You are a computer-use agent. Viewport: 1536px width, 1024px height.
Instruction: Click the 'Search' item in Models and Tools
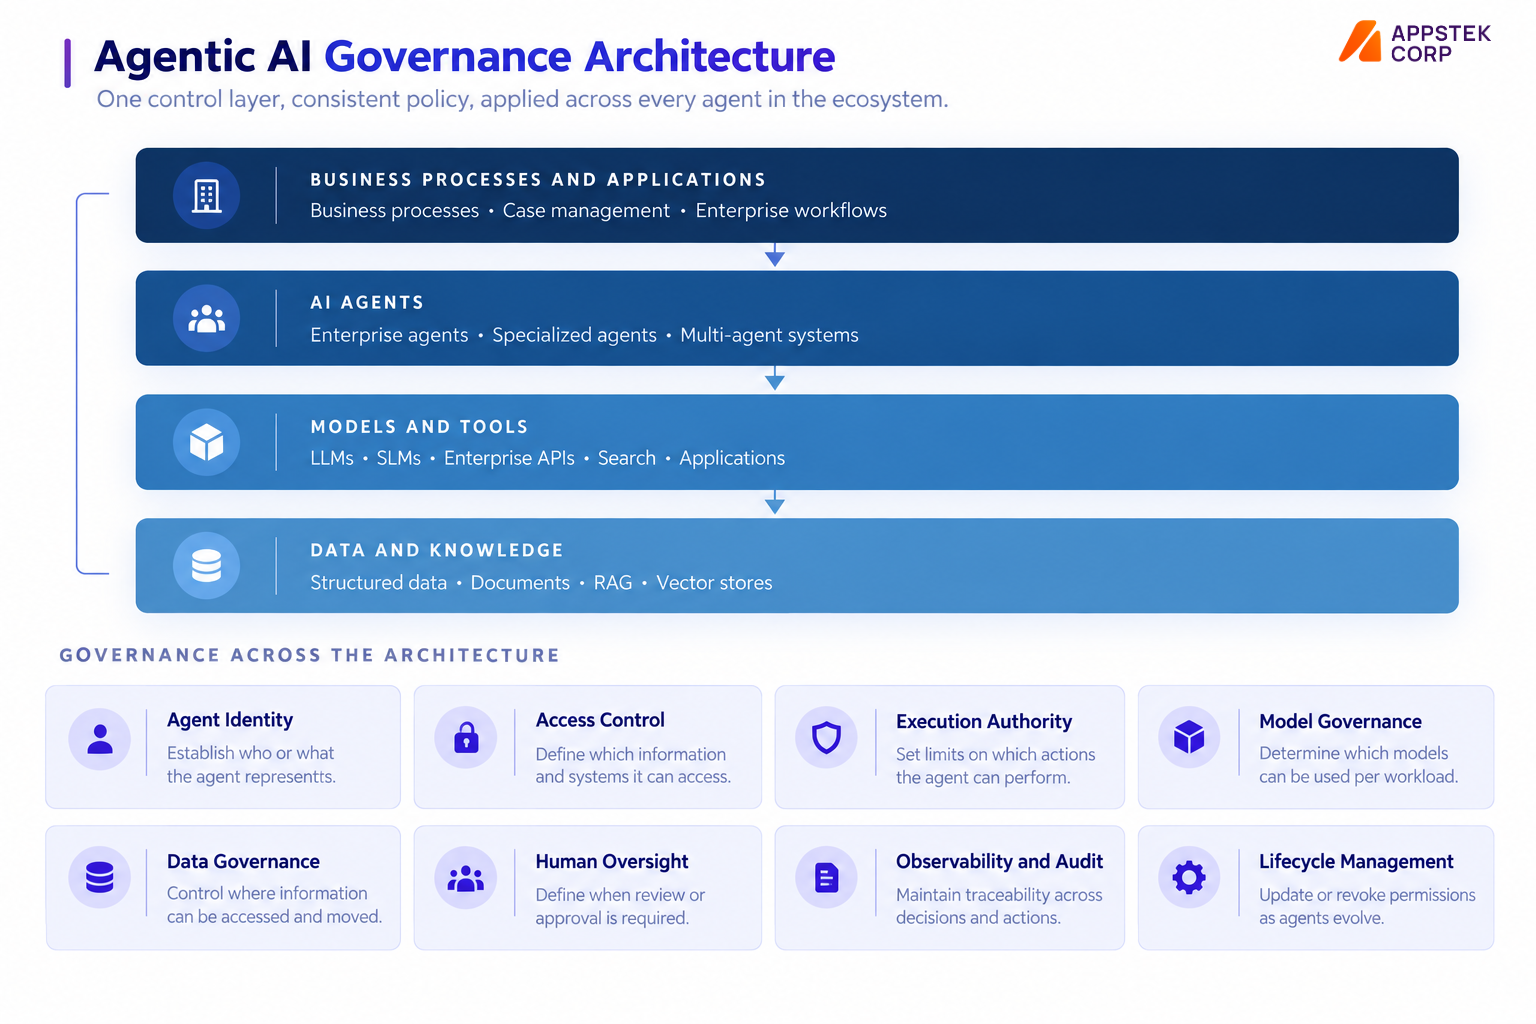627,458
